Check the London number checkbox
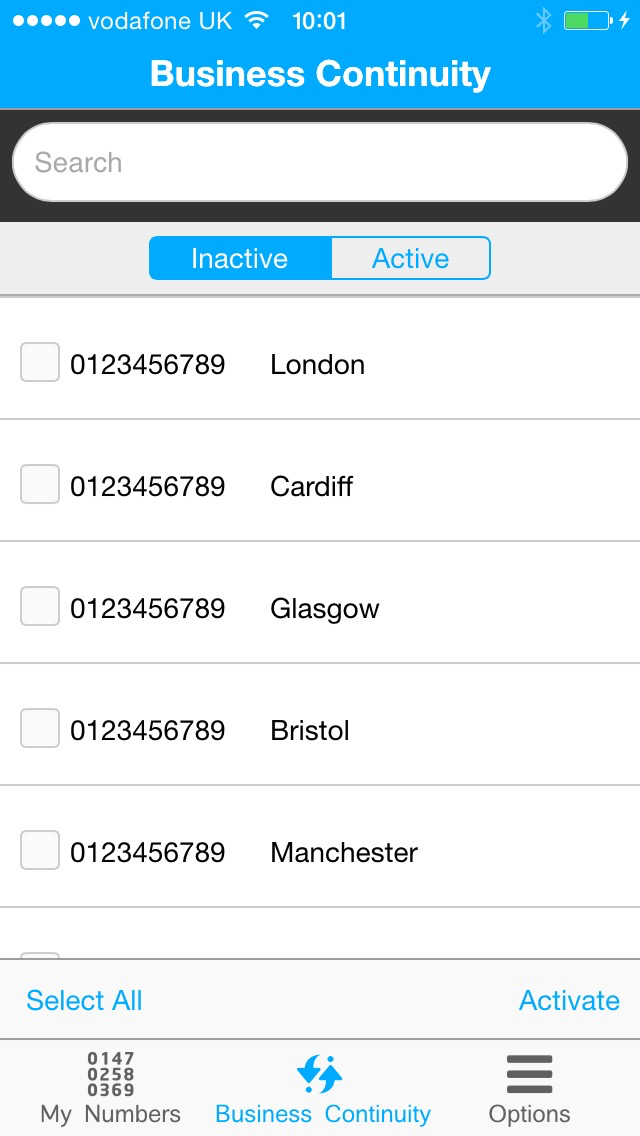 (x=40, y=362)
